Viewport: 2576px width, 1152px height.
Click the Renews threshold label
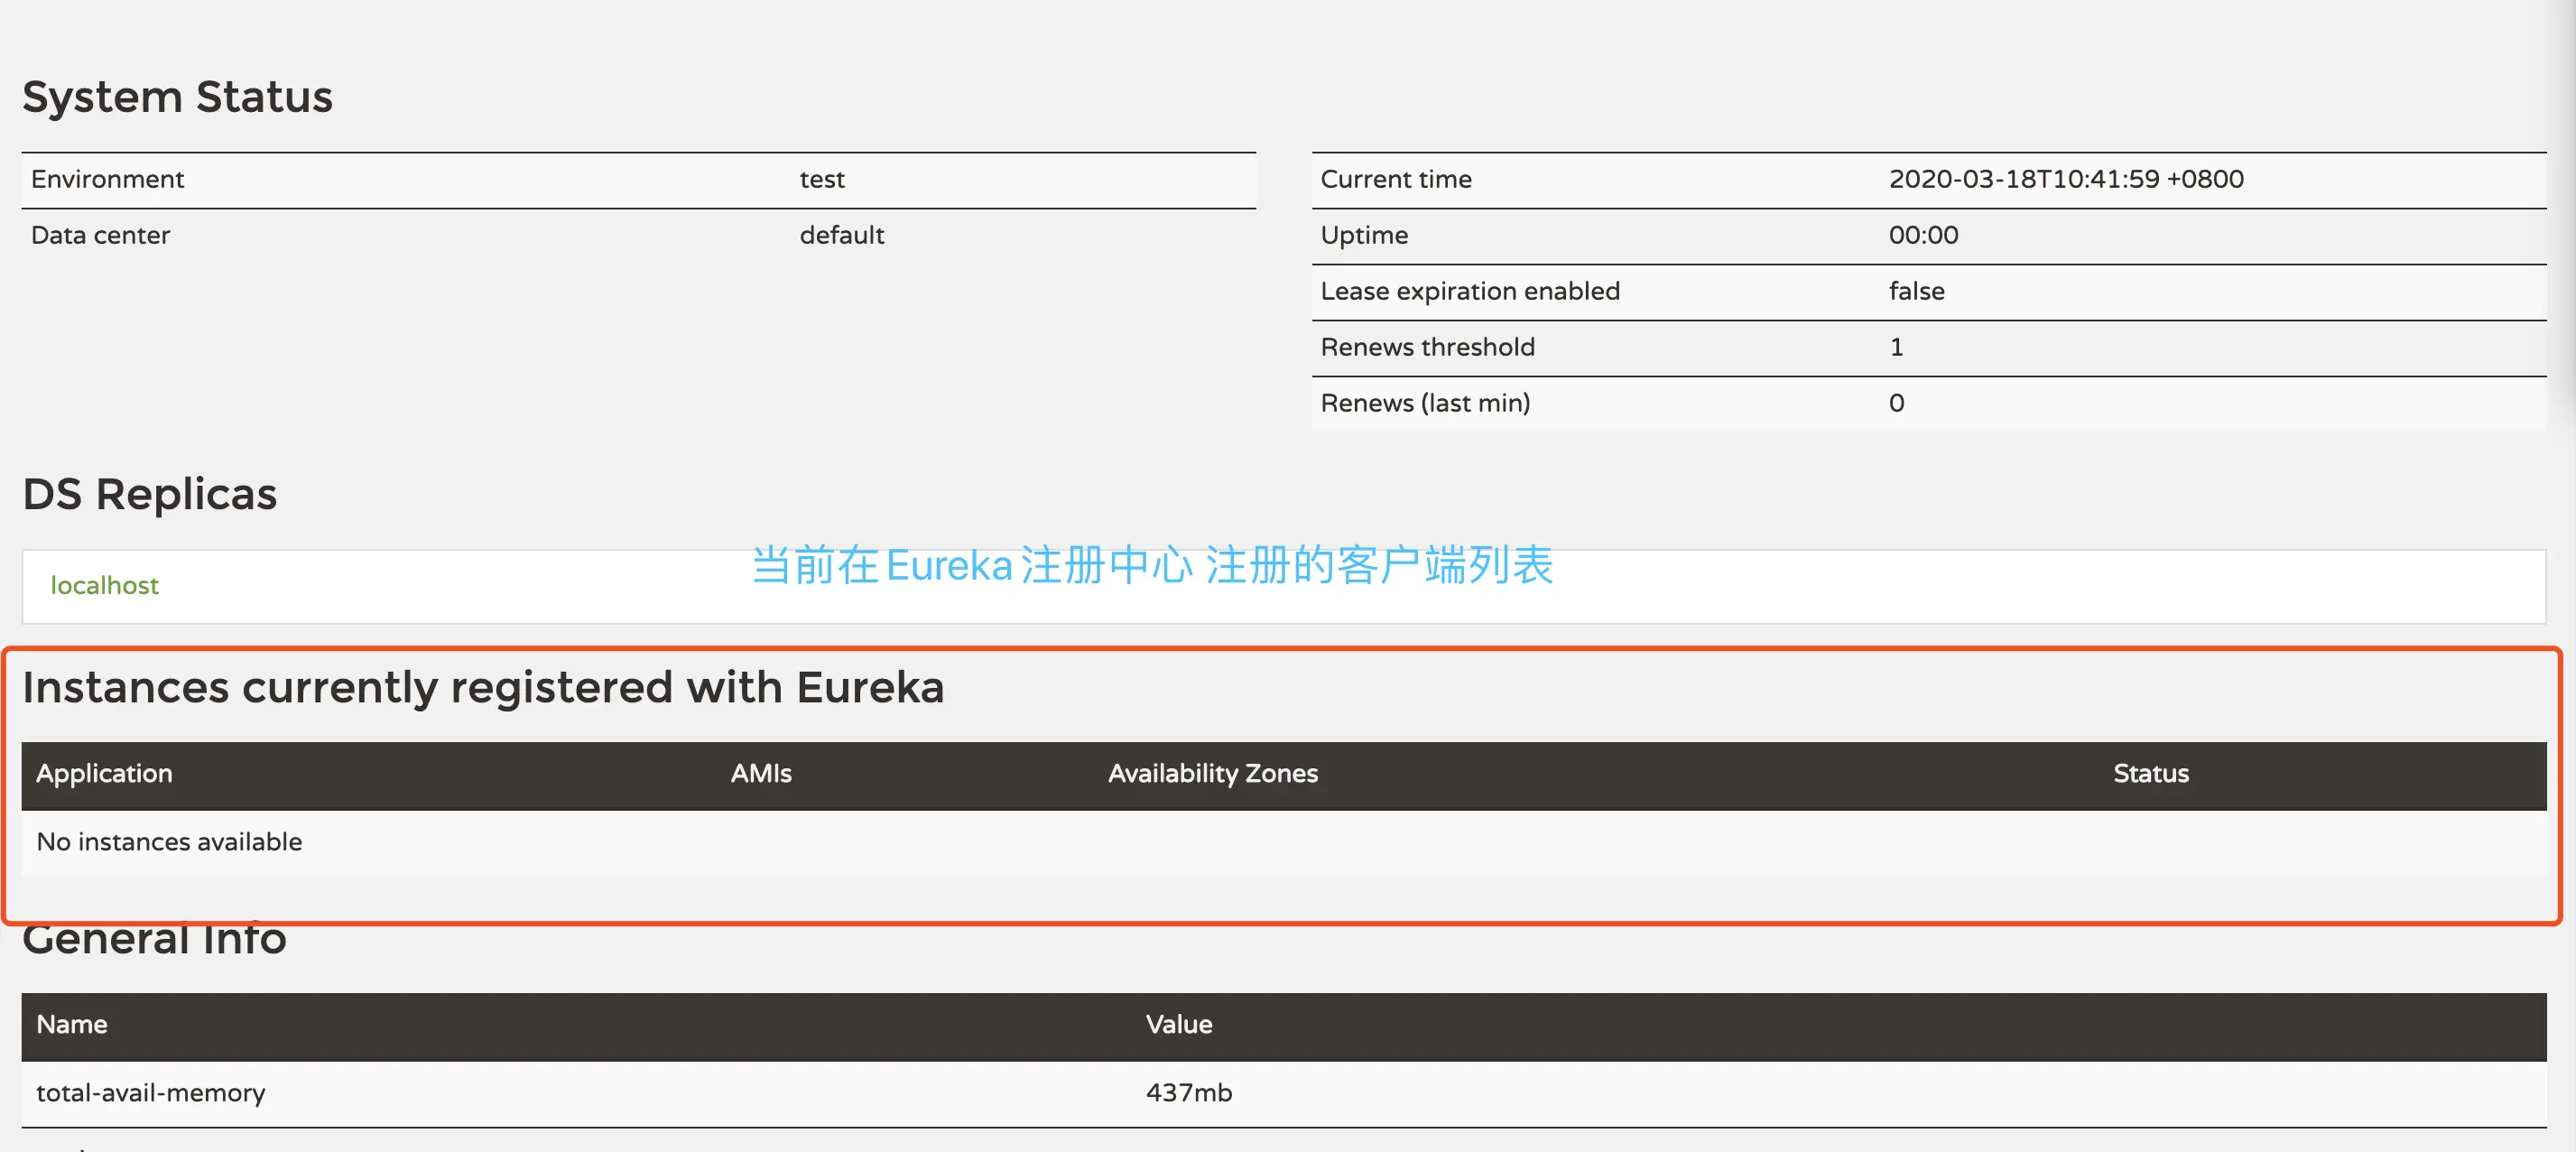pos(1427,347)
